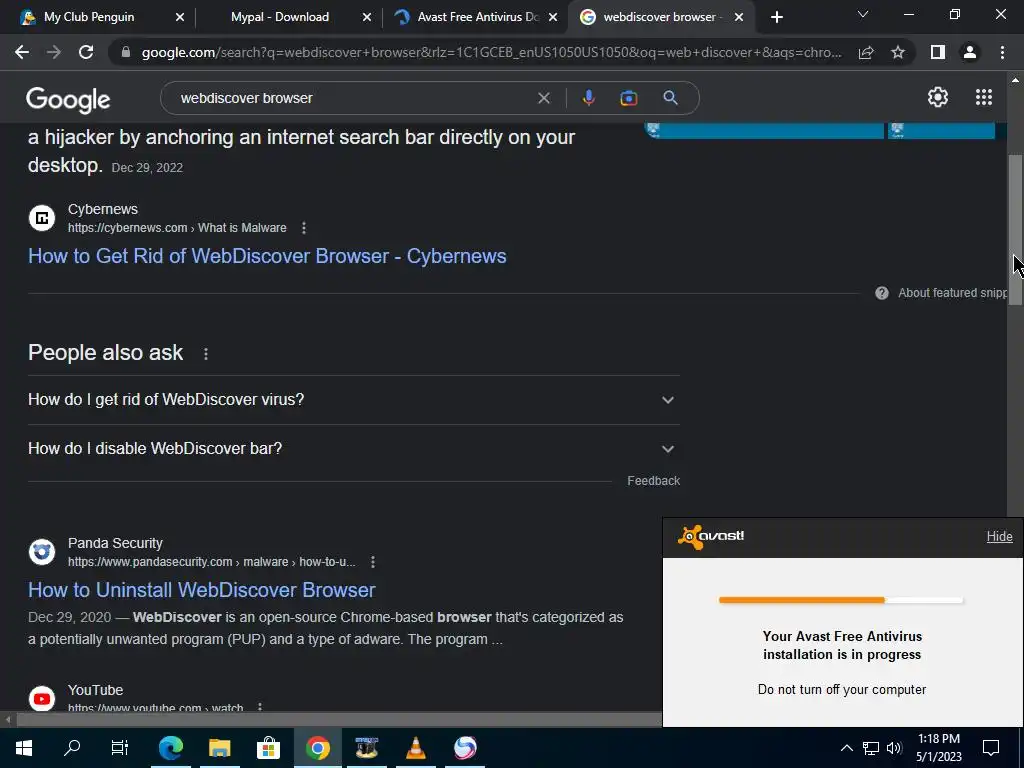Launch Microsoft Edge from the taskbar
Viewport: 1024px width, 768px height.
[x=170, y=748]
